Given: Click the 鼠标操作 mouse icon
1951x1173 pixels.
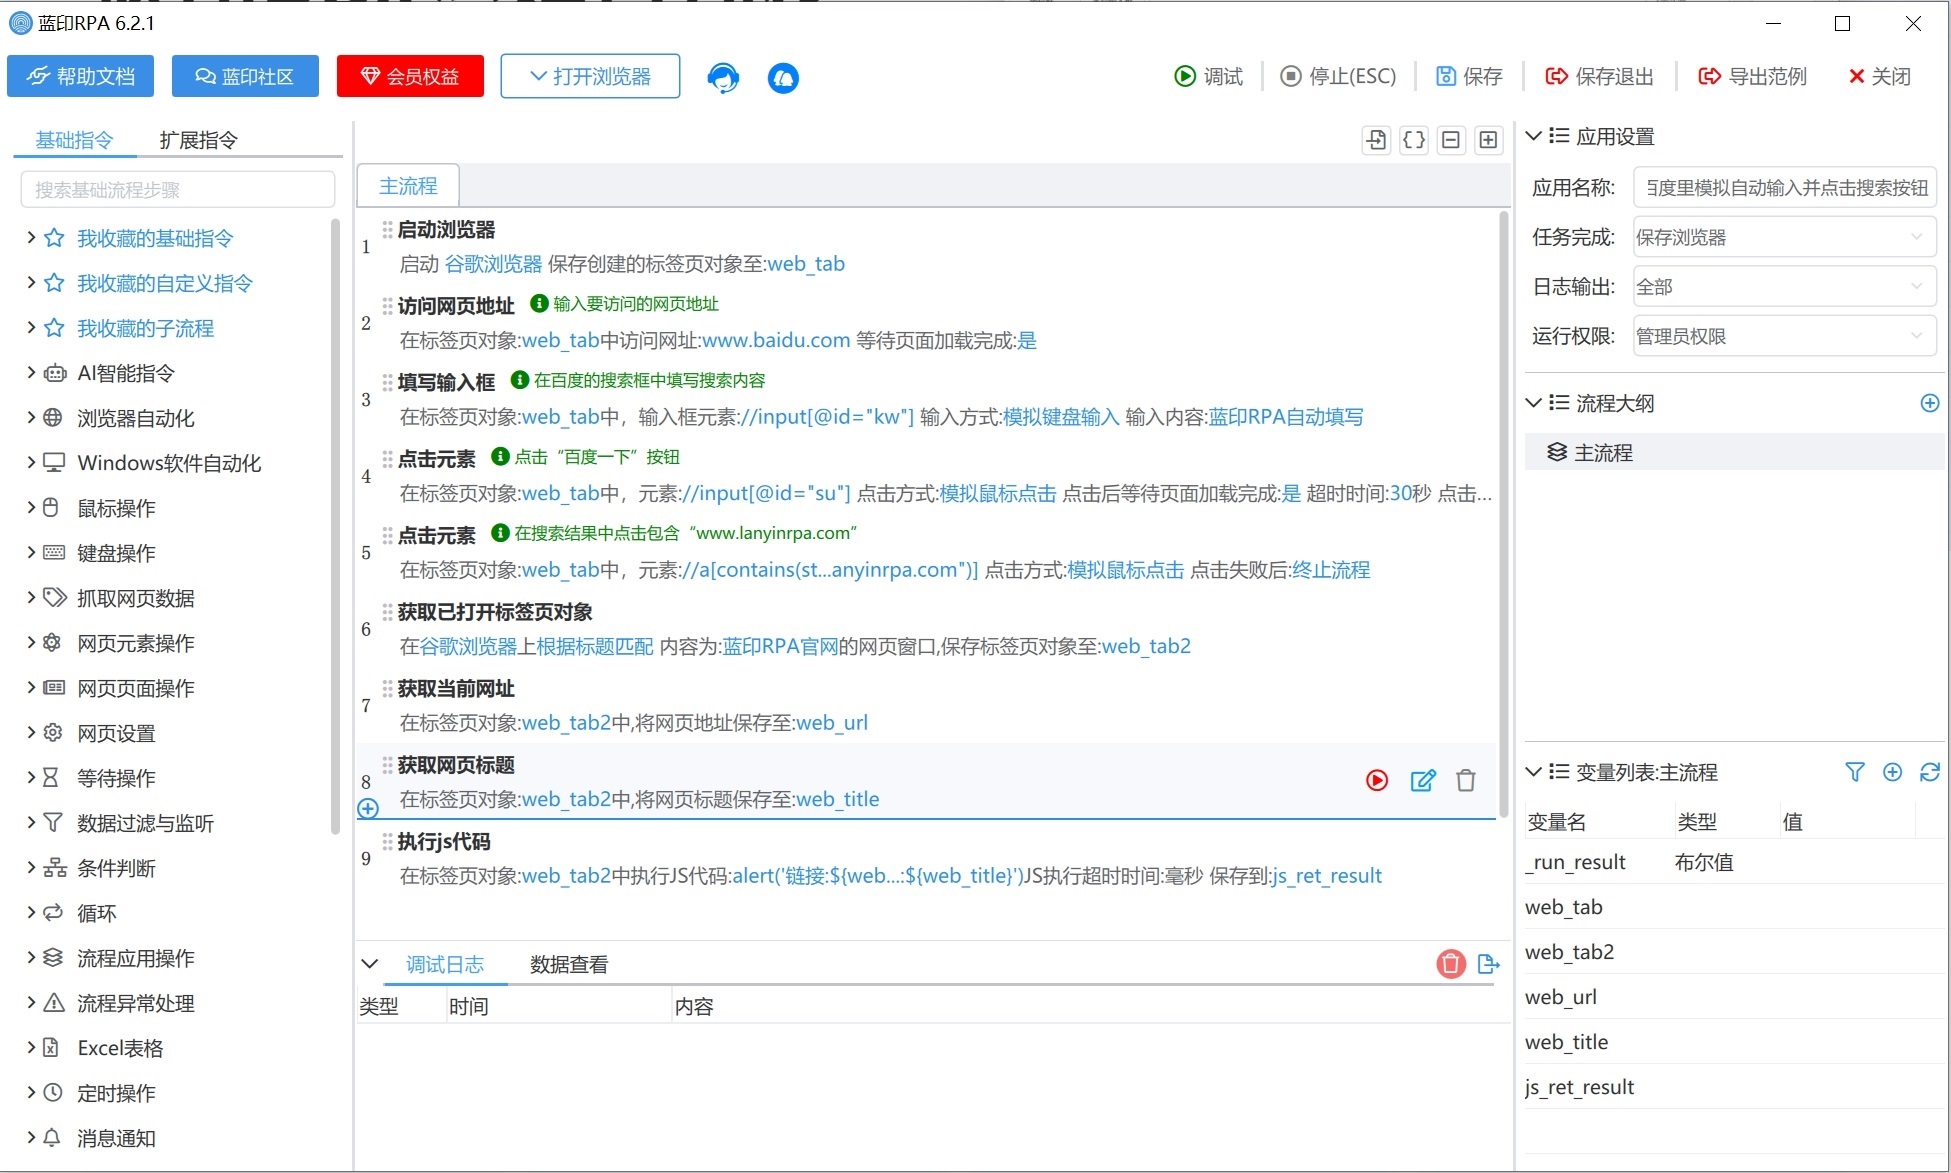Looking at the screenshot, I should (x=52, y=508).
